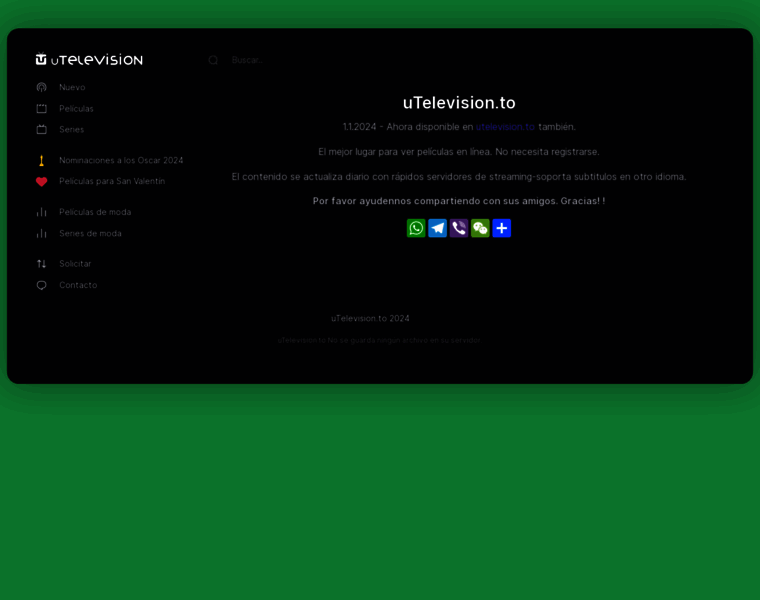This screenshot has height=600, width=760.
Task: Open Peliculas de moda
Action: point(95,212)
